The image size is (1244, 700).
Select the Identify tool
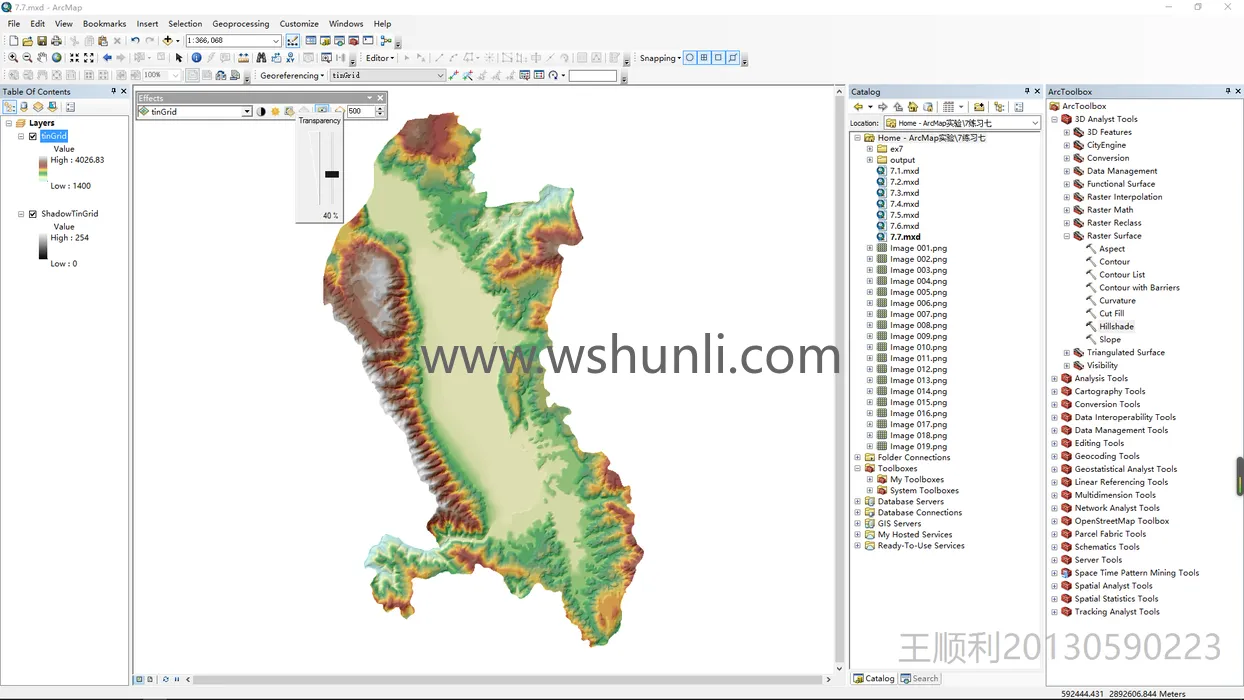pos(196,58)
